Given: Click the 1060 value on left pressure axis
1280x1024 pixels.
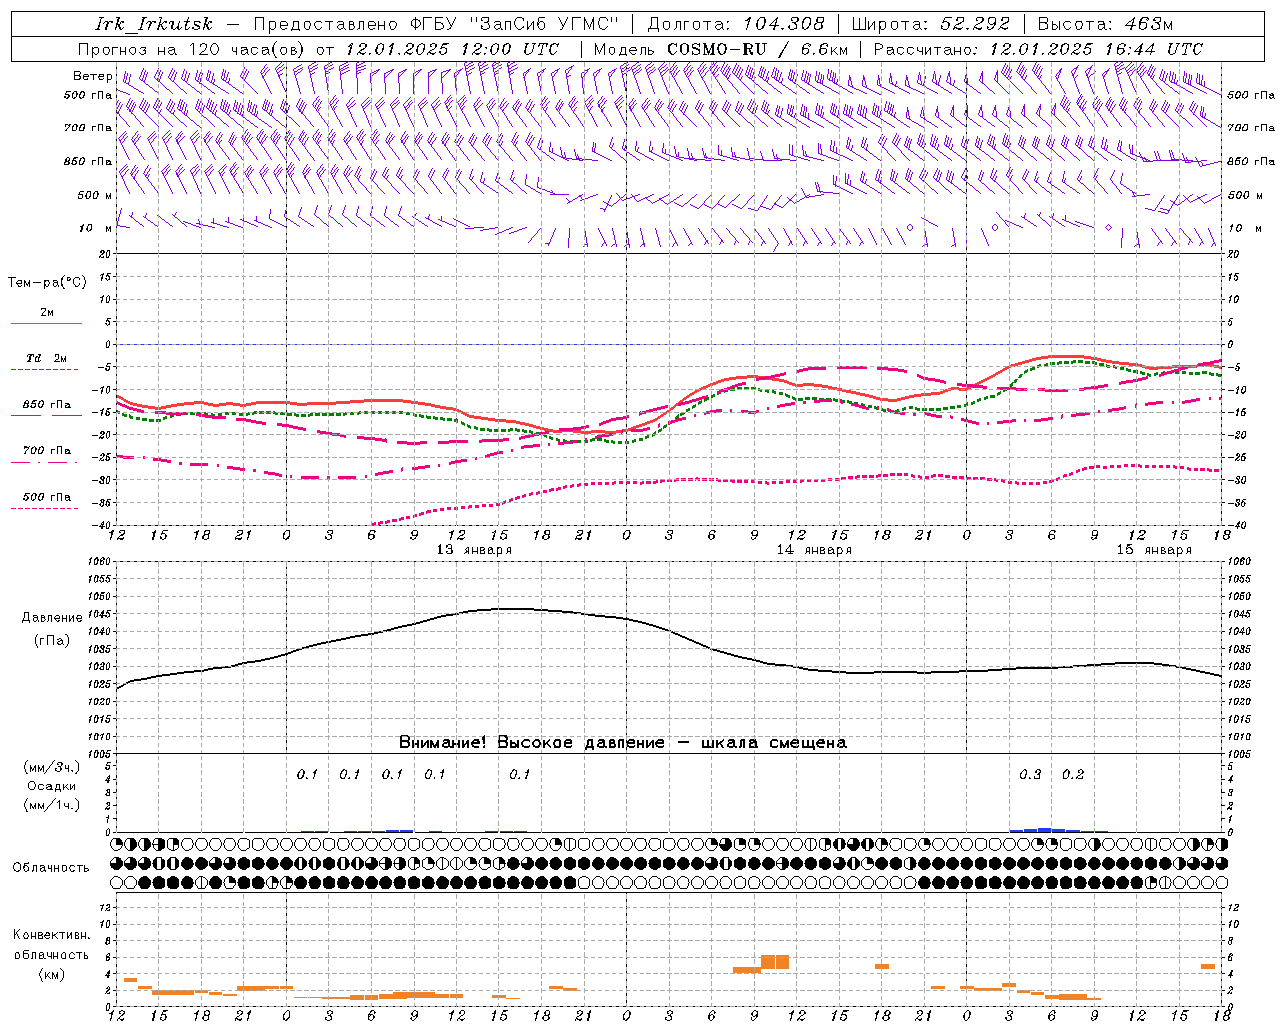Looking at the screenshot, I should [x=100, y=562].
